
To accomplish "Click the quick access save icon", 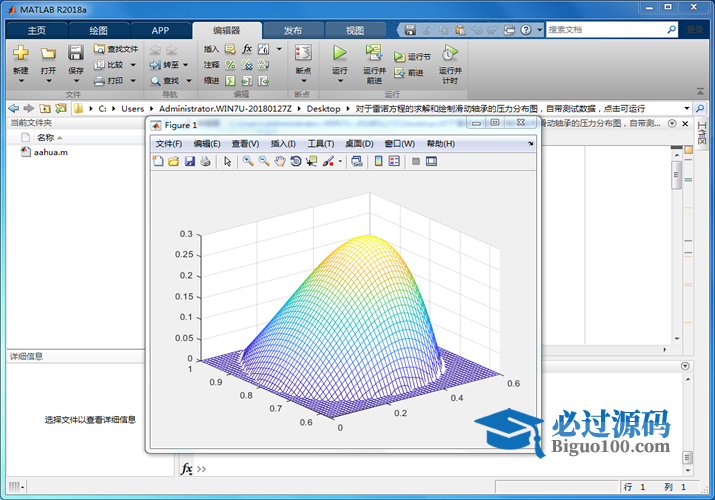I will (x=410, y=30).
